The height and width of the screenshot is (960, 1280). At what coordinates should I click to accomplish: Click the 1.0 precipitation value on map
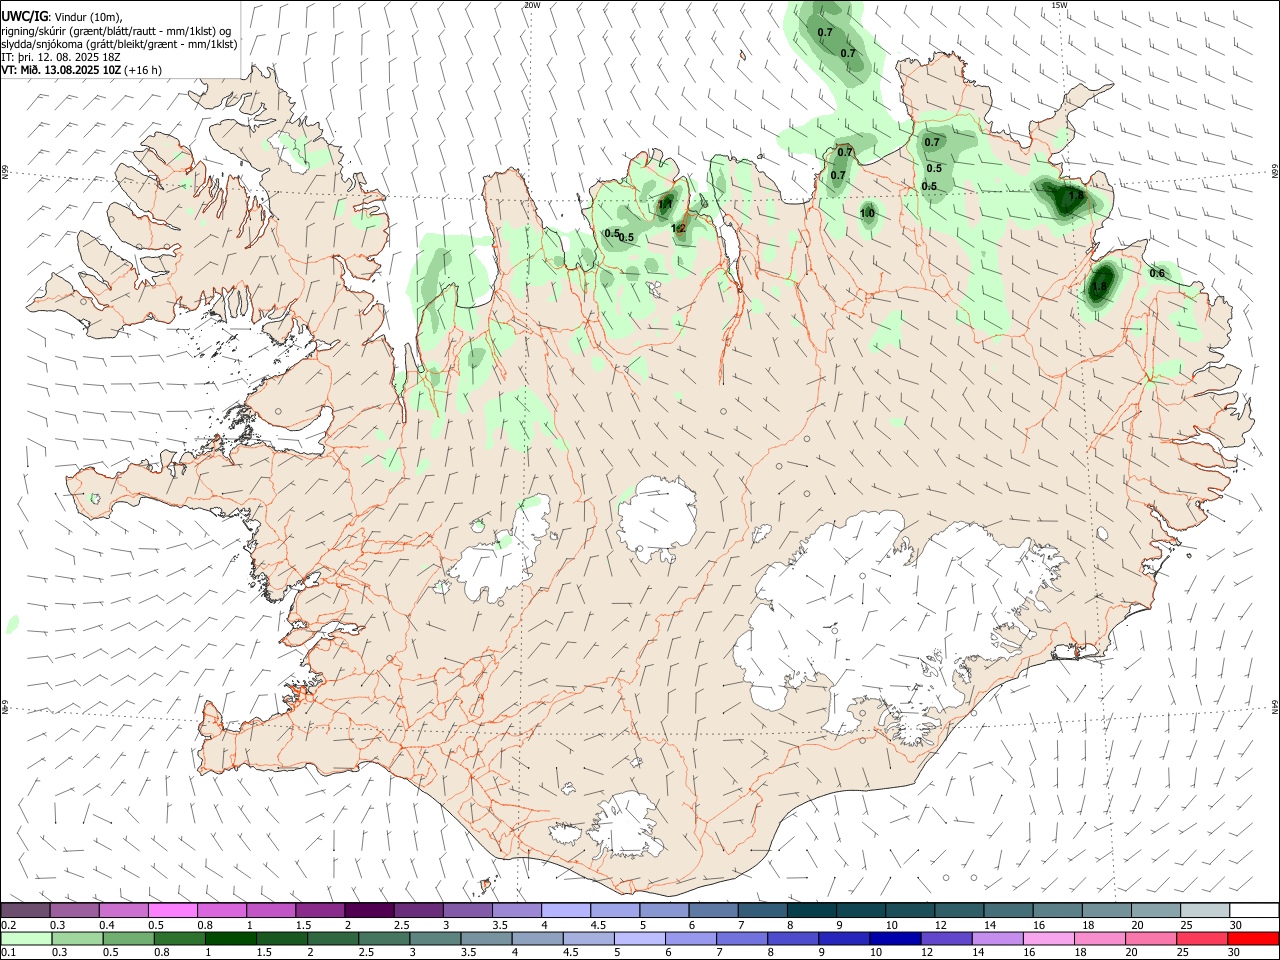coord(867,213)
